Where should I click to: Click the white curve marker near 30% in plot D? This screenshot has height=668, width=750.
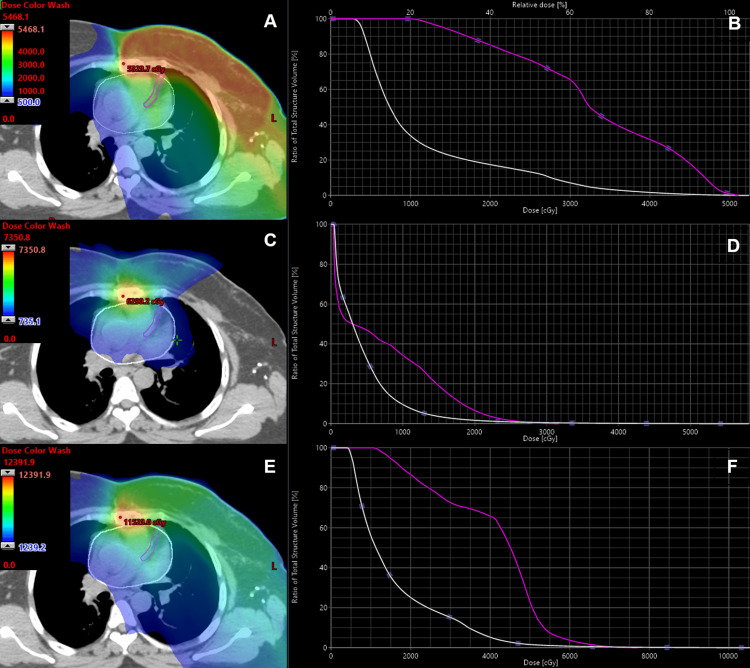370,367
